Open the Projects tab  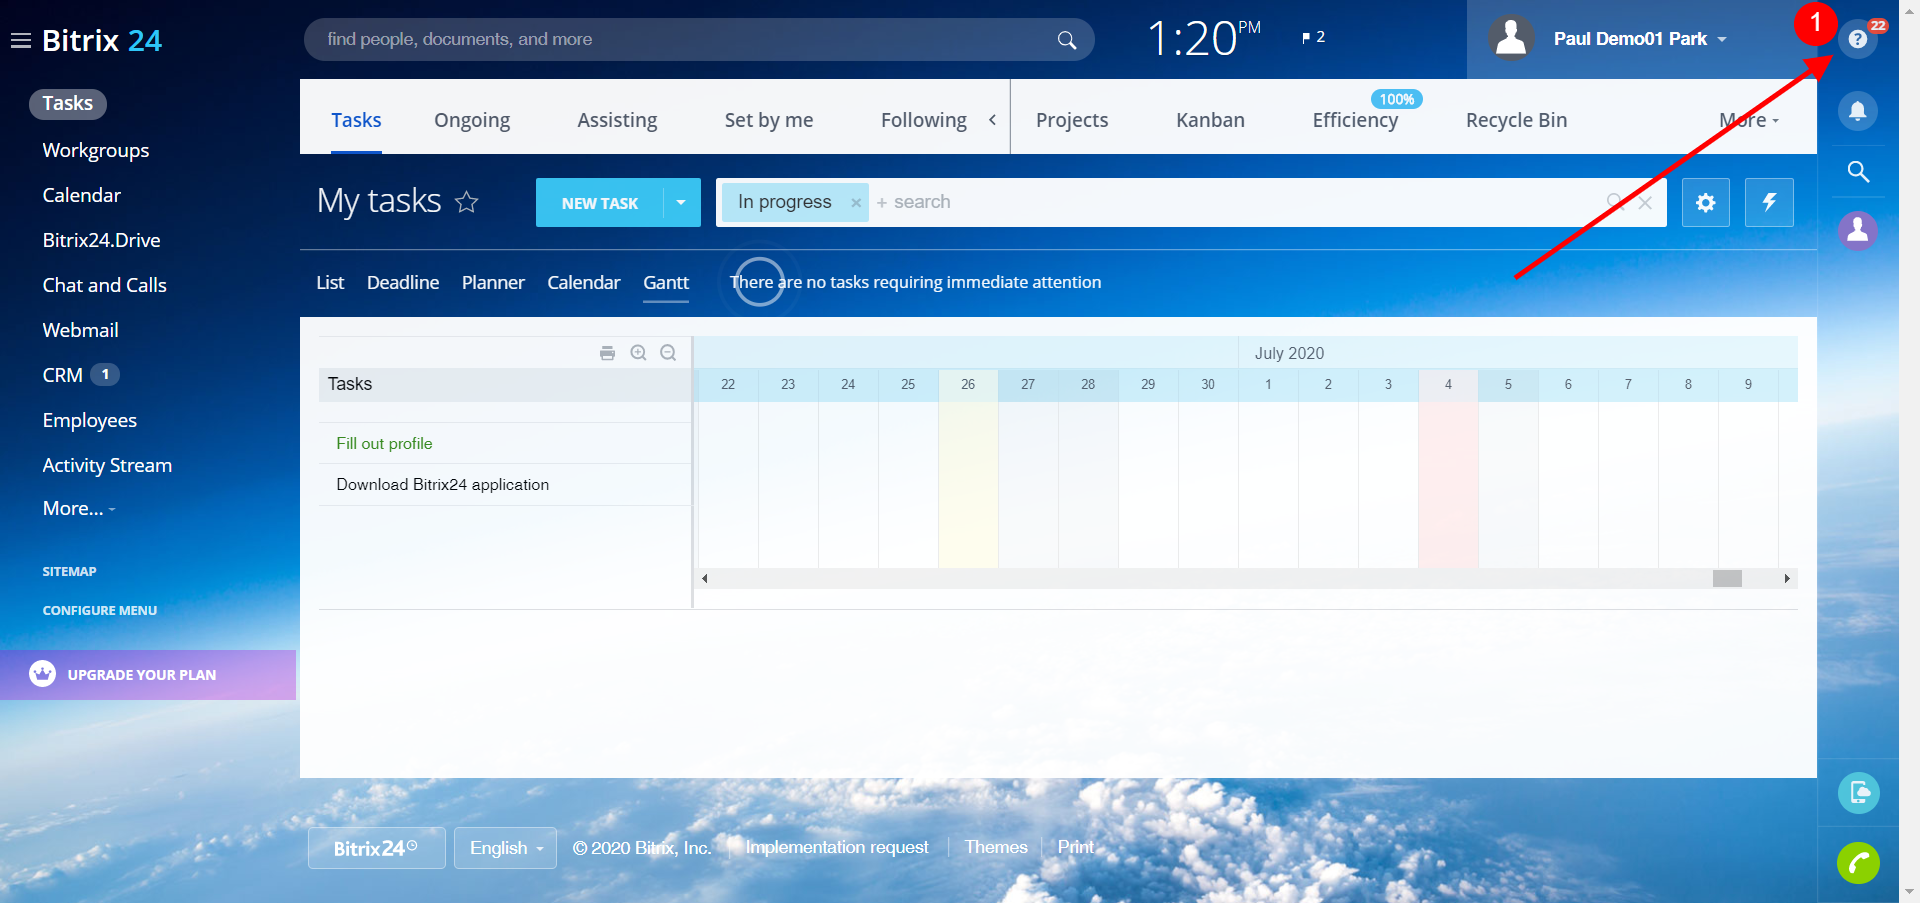click(x=1072, y=120)
